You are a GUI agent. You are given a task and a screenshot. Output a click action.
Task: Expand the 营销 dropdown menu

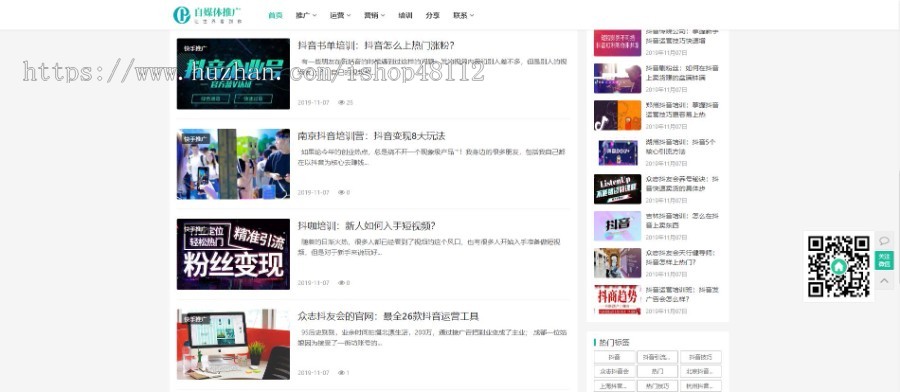[x=374, y=15]
